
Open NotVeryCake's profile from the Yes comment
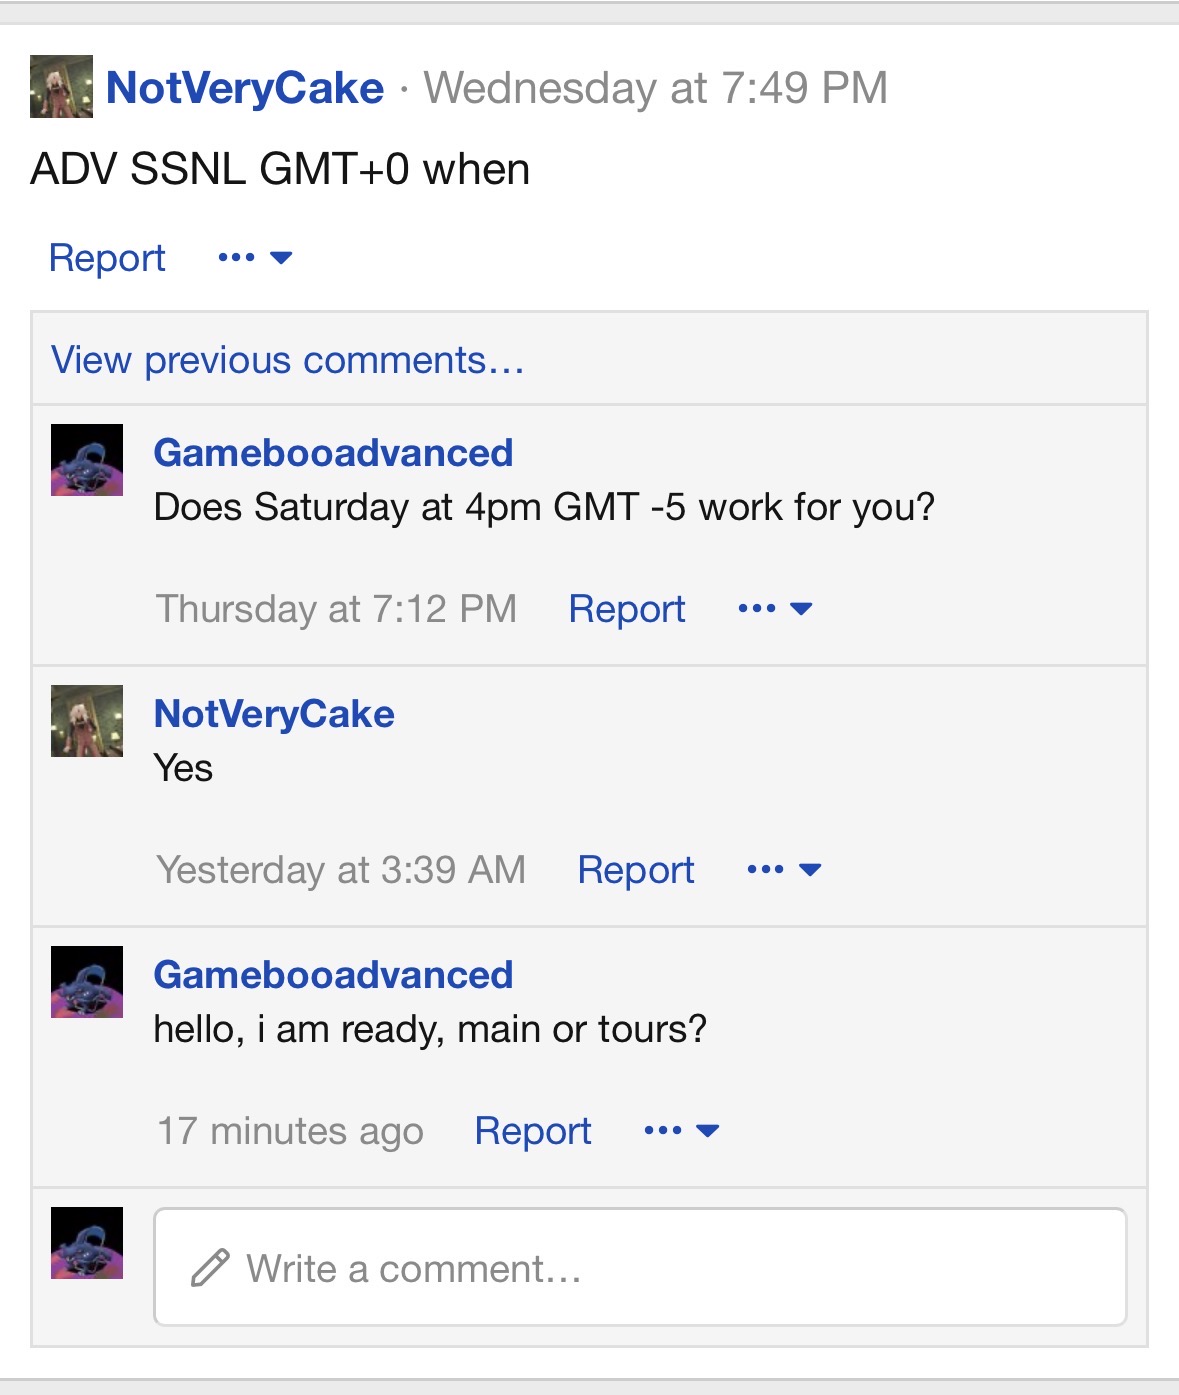click(274, 714)
